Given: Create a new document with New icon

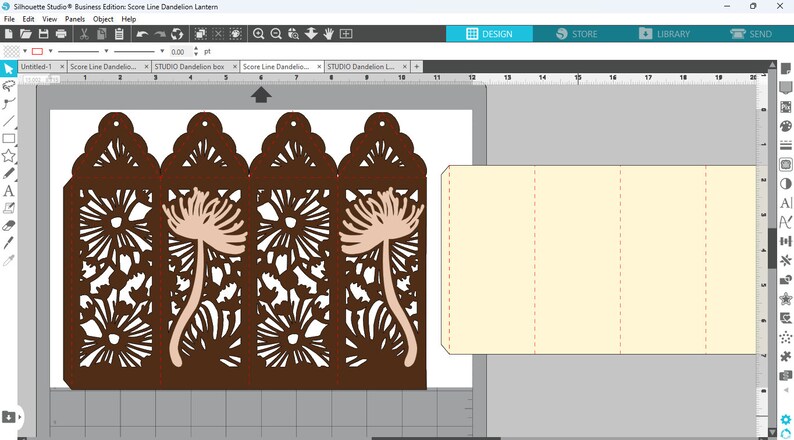Looking at the screenshot, I should pos(9,34).
